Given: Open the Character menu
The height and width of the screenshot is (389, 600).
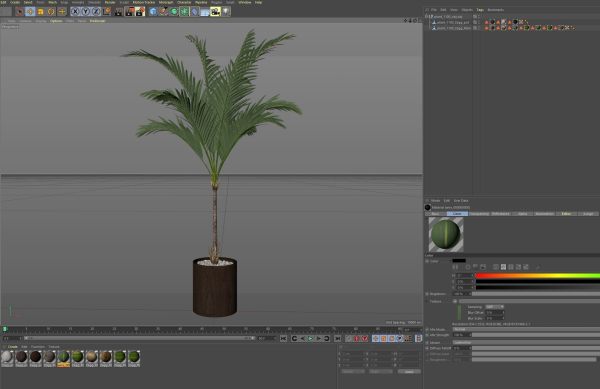Looking at the screenshot, I should [184, 2].
